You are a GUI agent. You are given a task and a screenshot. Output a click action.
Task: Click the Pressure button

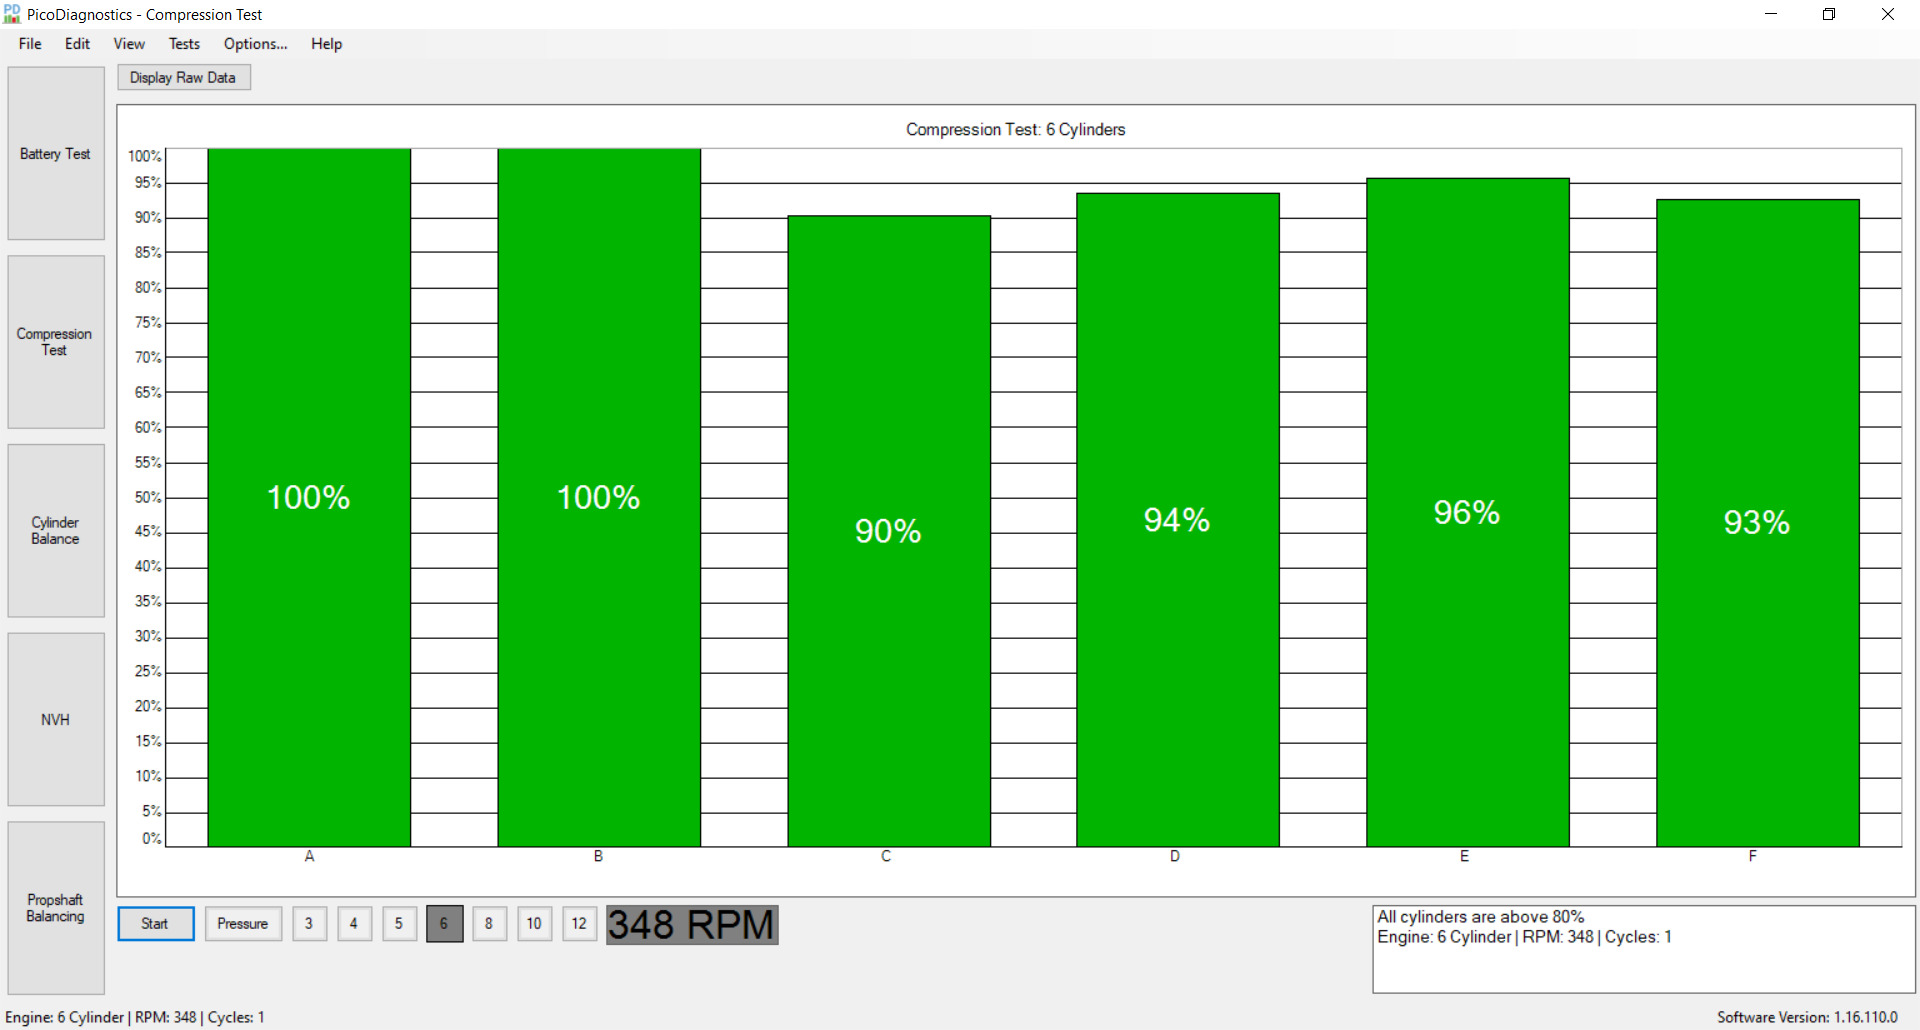tap(243, 924)
